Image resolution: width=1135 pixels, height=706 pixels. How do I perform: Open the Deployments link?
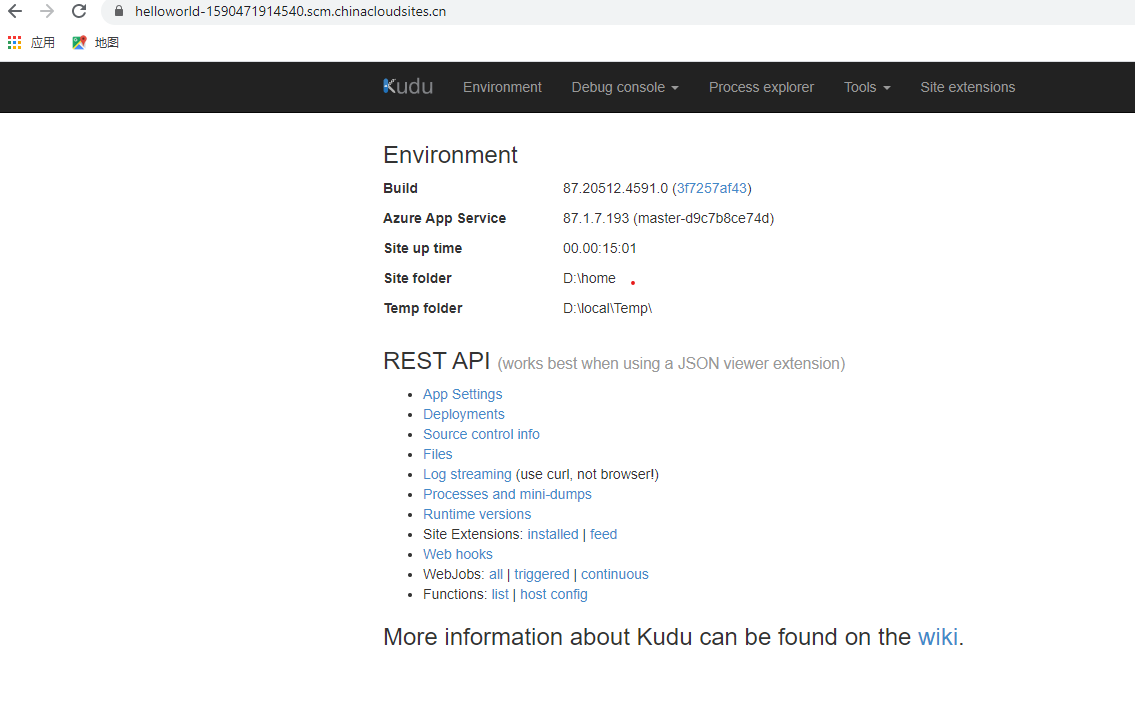(x=464, y=414)
